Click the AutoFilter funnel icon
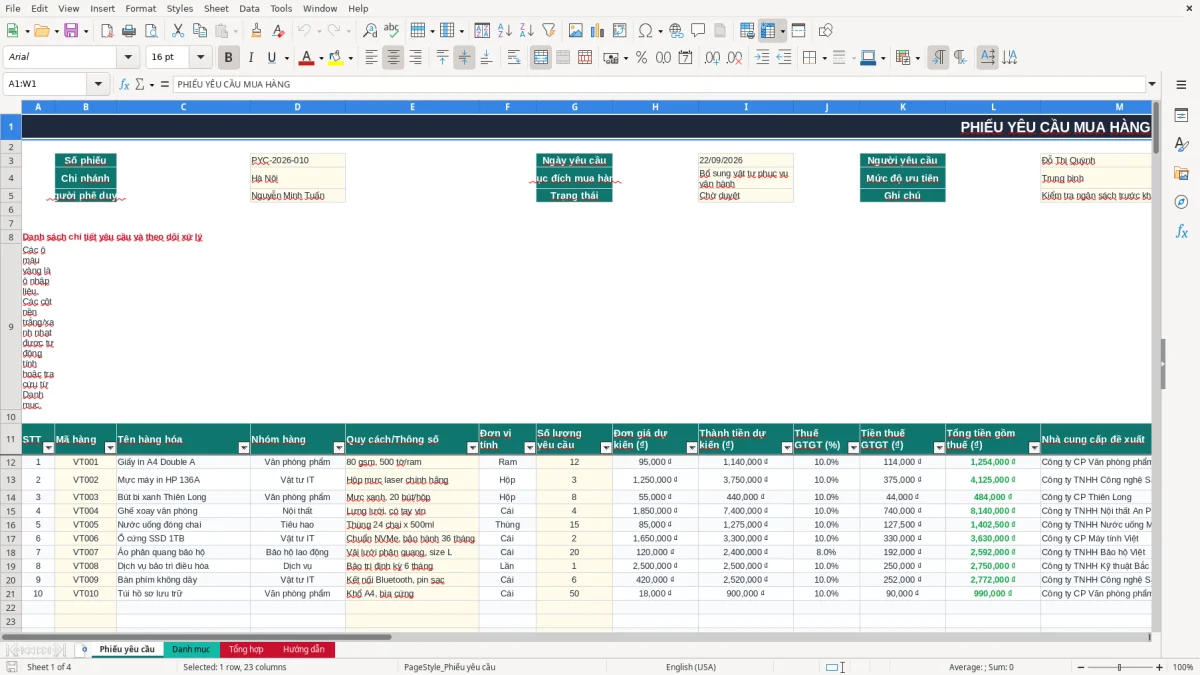 click(549, 31)
